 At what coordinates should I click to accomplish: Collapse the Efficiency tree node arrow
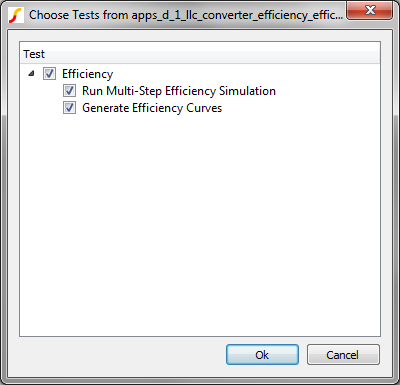pos(31,74)
